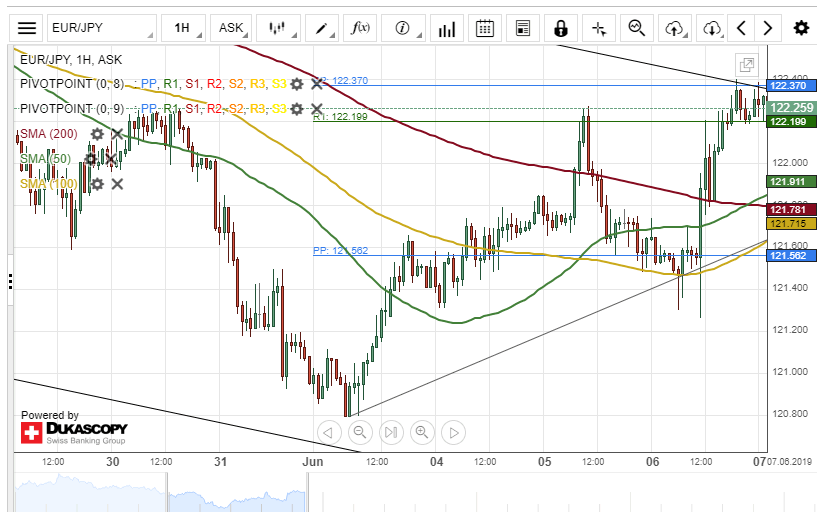The height and width of the screenshot is (519, 825).
Task: Click the 122.370 blue price label
Action: [792, 86]
